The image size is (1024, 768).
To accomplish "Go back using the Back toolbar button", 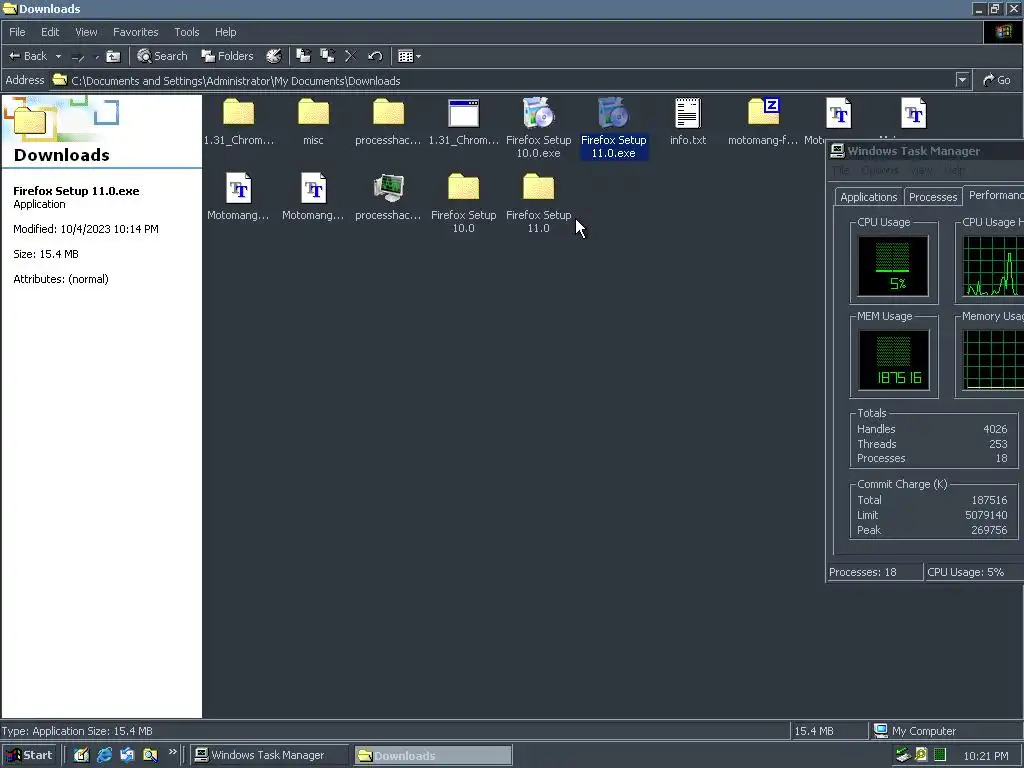I will (27, 56).
